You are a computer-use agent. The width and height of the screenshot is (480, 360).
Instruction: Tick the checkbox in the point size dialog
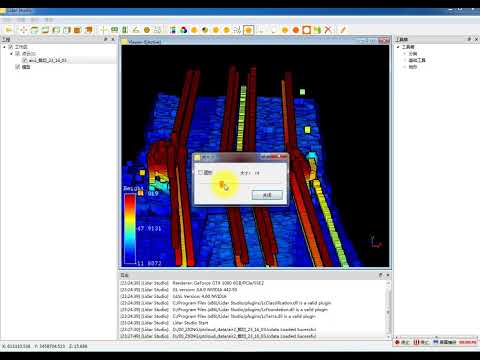click(200, 172)
